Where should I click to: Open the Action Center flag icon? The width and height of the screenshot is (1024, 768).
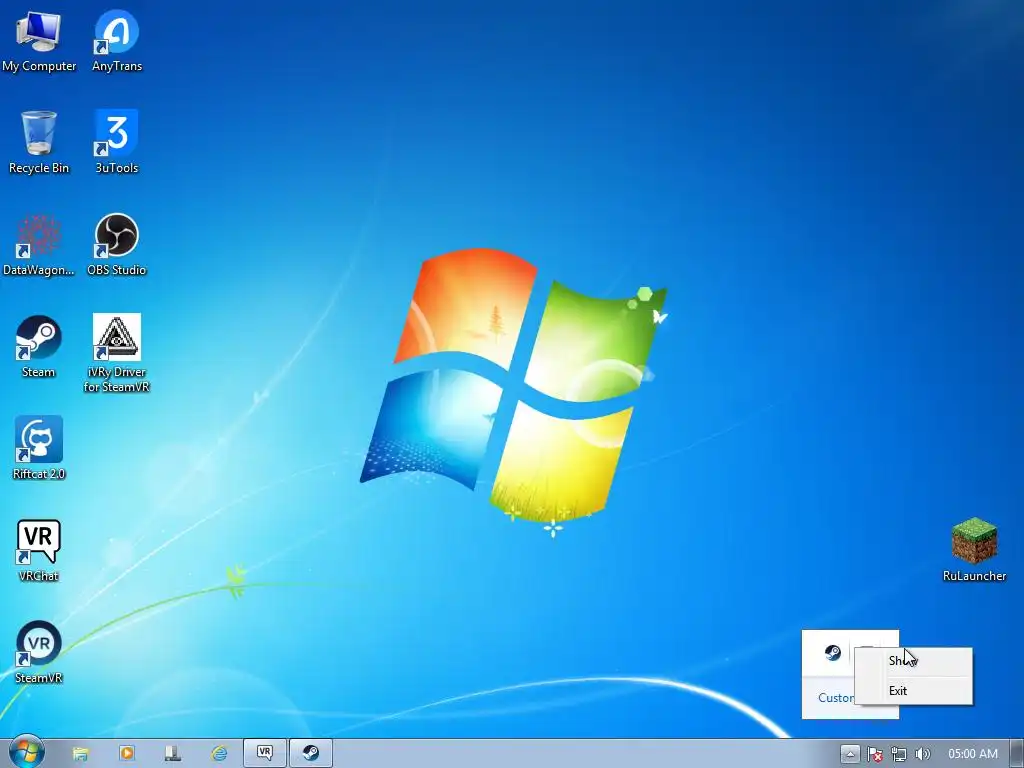(874, 754)
